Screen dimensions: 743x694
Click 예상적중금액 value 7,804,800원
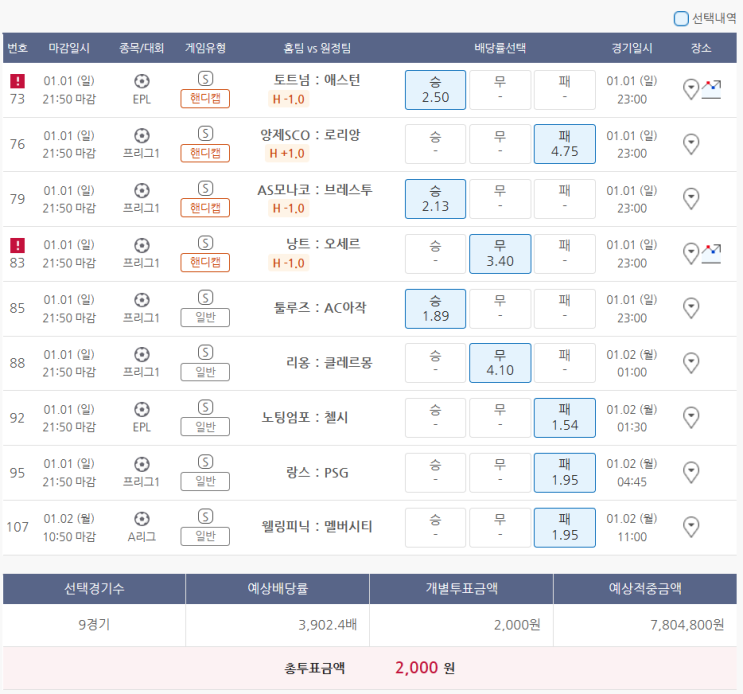coord(687,625)
